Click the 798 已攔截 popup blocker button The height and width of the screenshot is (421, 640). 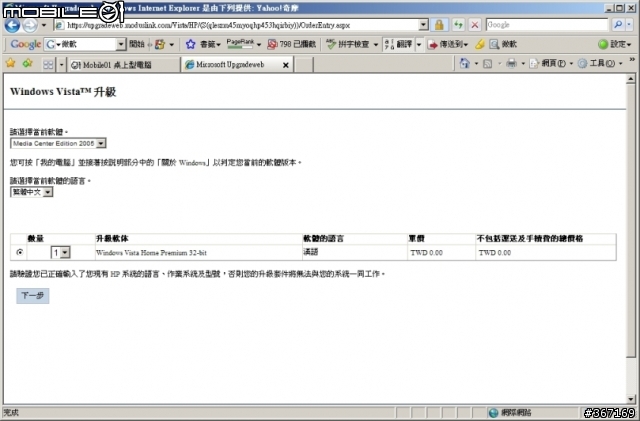pos(291,44)
